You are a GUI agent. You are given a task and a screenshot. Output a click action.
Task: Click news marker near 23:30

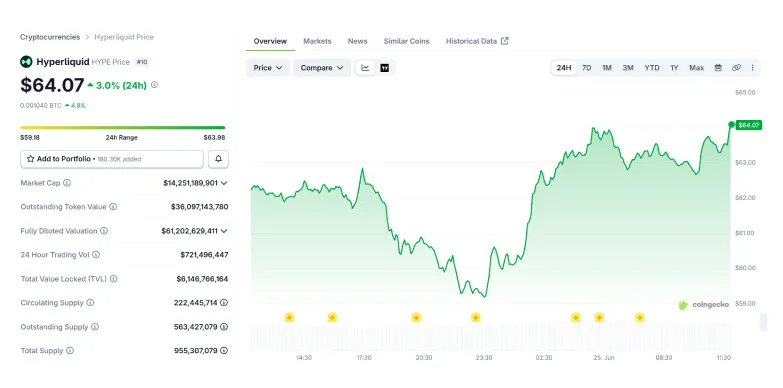click(x=475, y=317)
